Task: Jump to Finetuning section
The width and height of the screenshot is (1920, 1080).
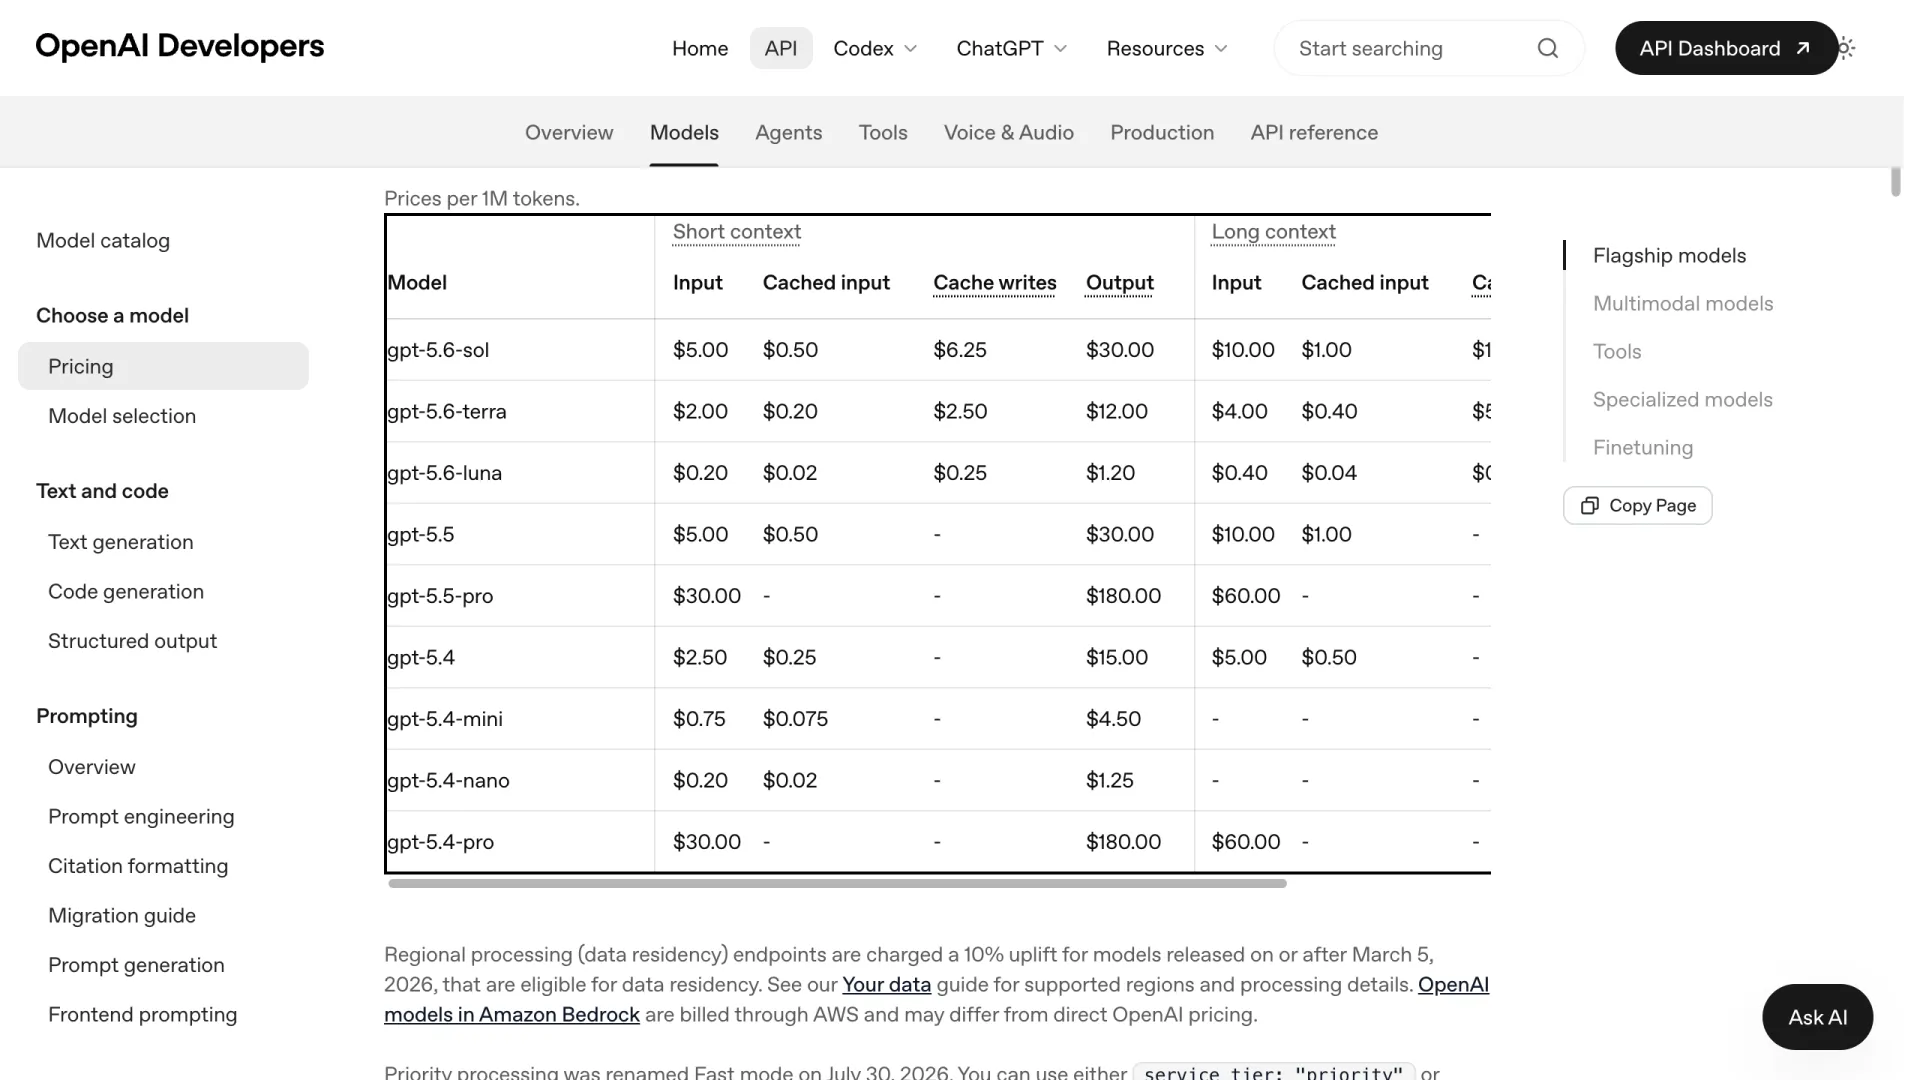Action: point(1643,448)
